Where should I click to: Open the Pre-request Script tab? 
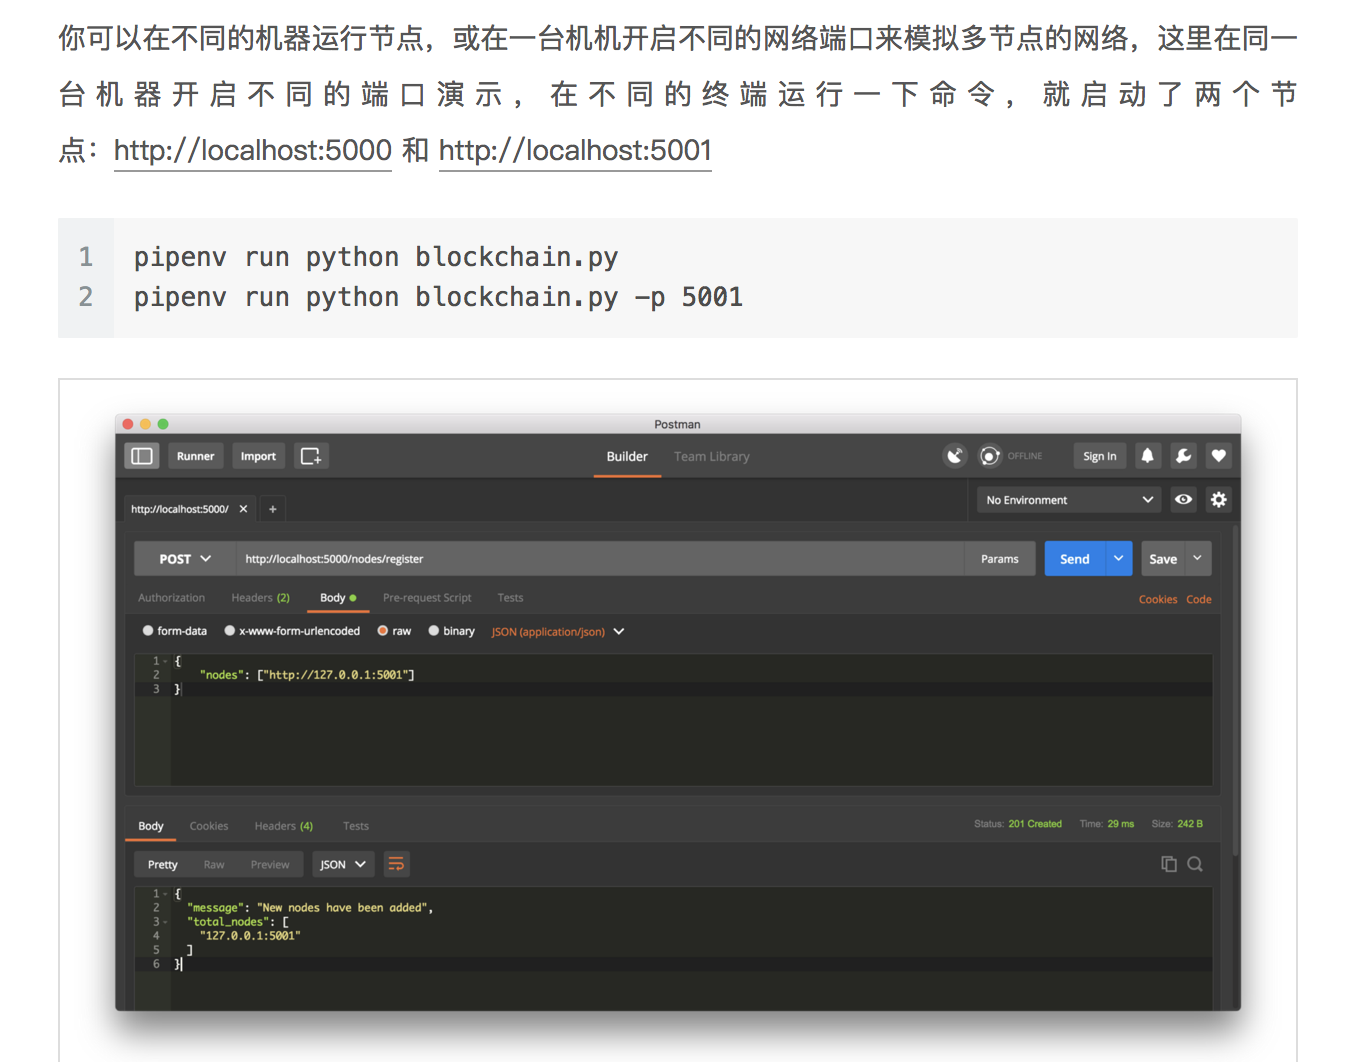click(427, 598)
